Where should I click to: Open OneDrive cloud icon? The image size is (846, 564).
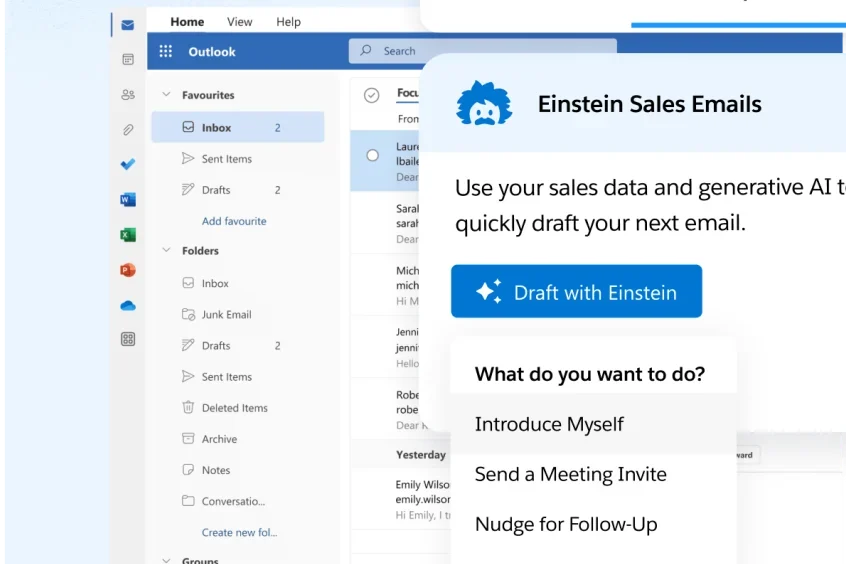click(x=128, y=305)
